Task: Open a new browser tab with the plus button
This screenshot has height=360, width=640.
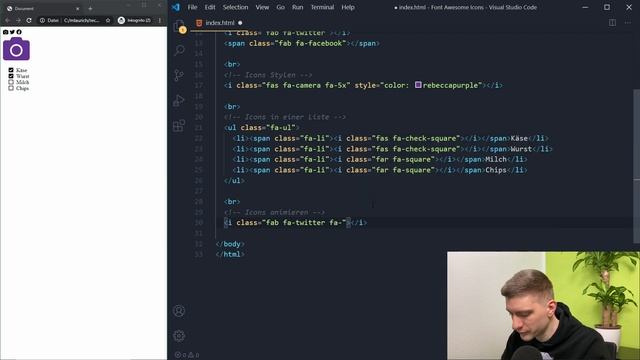Action: tap(90, 8)
